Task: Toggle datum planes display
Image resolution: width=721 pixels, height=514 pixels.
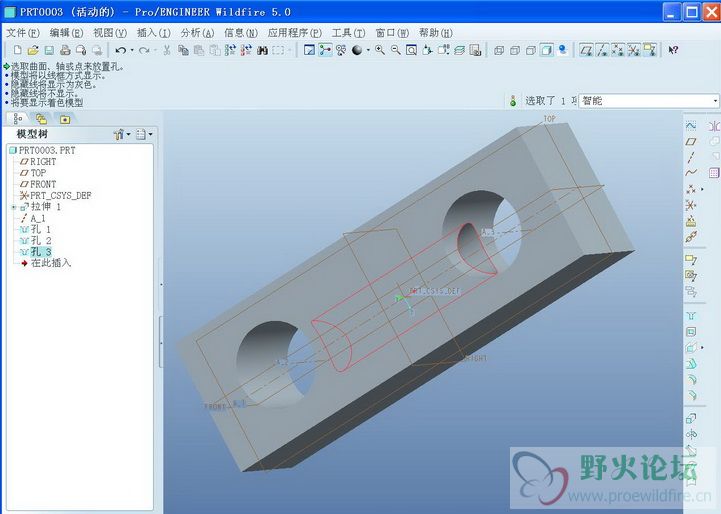Action: click(x=586, y=50)
